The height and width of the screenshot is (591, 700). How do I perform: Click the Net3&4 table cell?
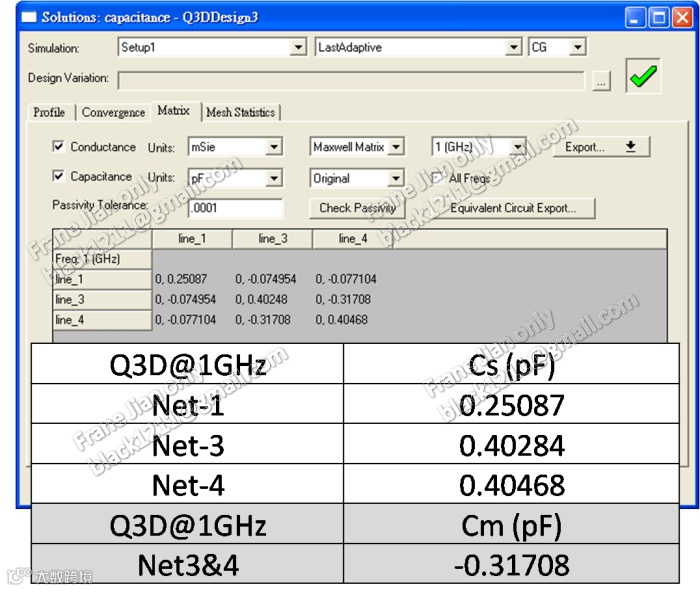188,564
